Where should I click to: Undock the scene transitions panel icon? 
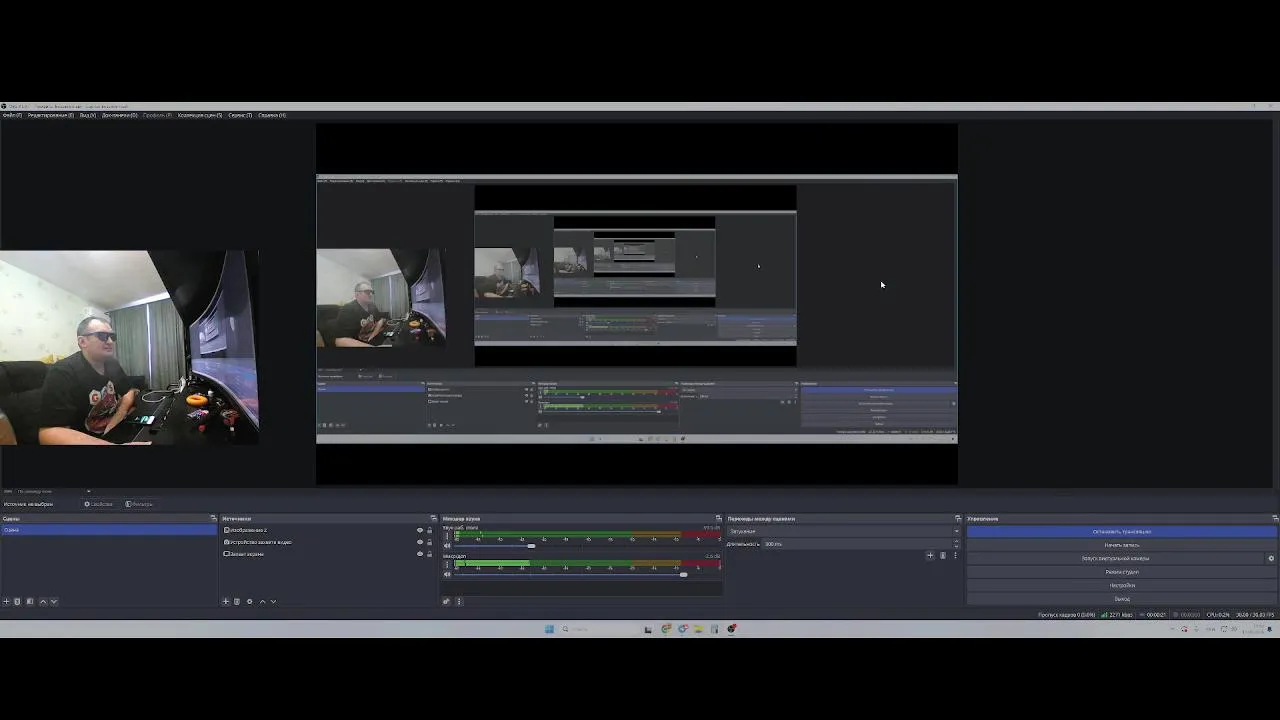pos(957,518)
